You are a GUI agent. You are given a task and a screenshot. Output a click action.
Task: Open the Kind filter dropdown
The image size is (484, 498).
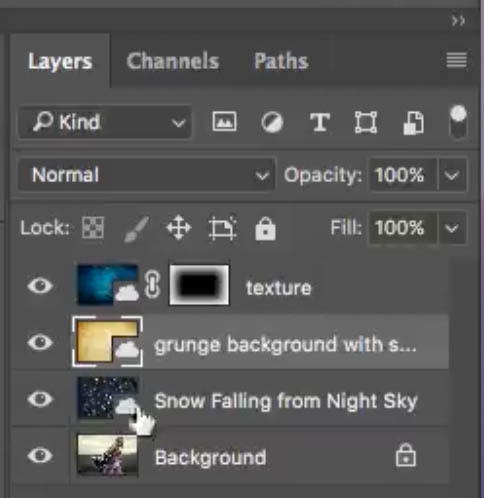(105, 122)
